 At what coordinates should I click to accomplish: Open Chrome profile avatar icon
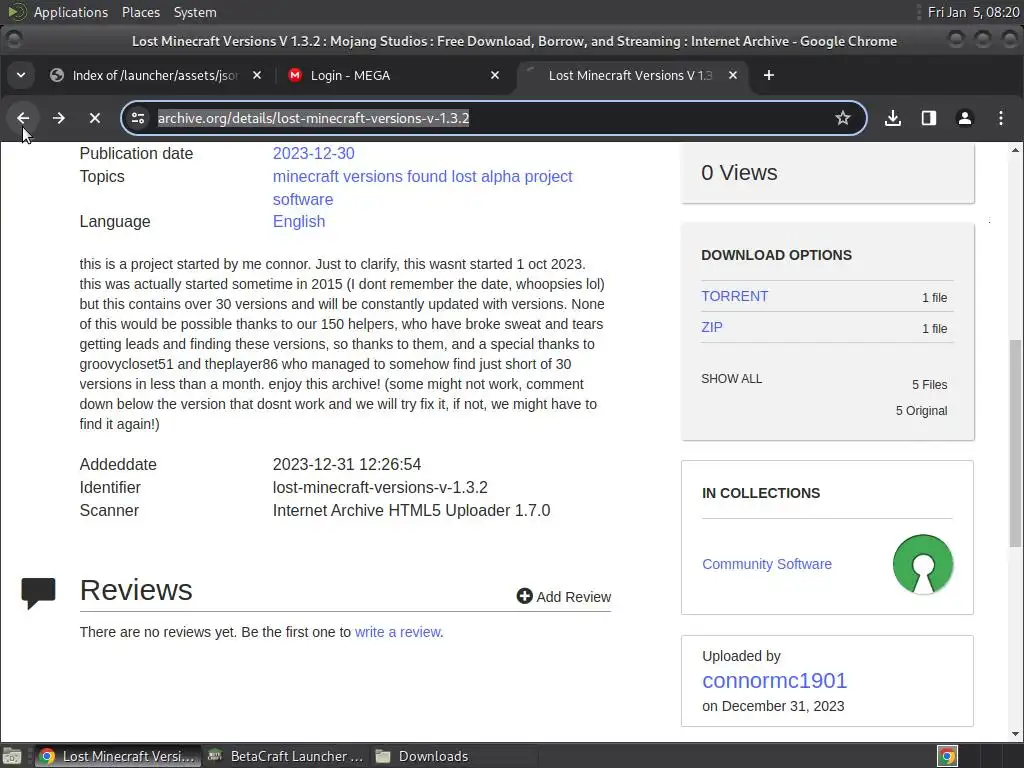point(965,118)
